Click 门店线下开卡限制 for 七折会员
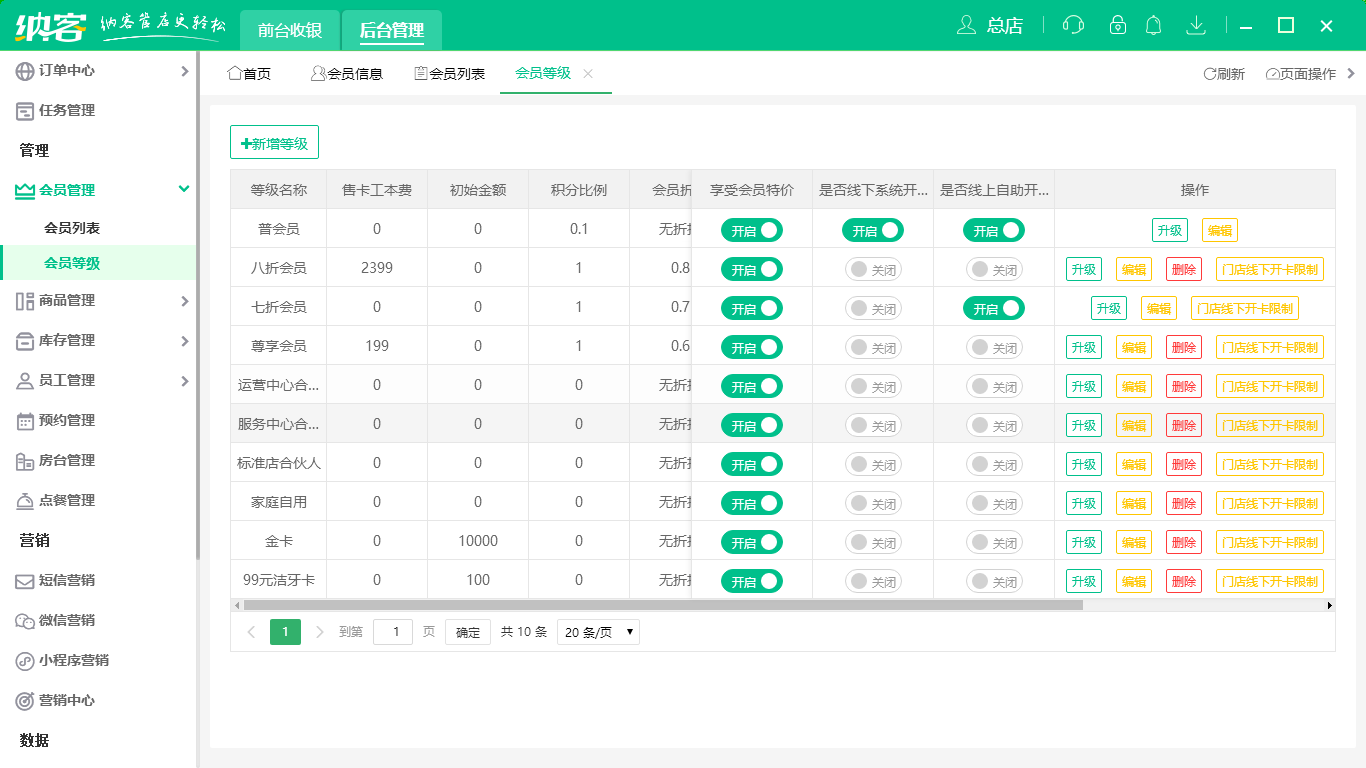The height and width of the screenshot is (768, 1366). tap(1245, 308)
